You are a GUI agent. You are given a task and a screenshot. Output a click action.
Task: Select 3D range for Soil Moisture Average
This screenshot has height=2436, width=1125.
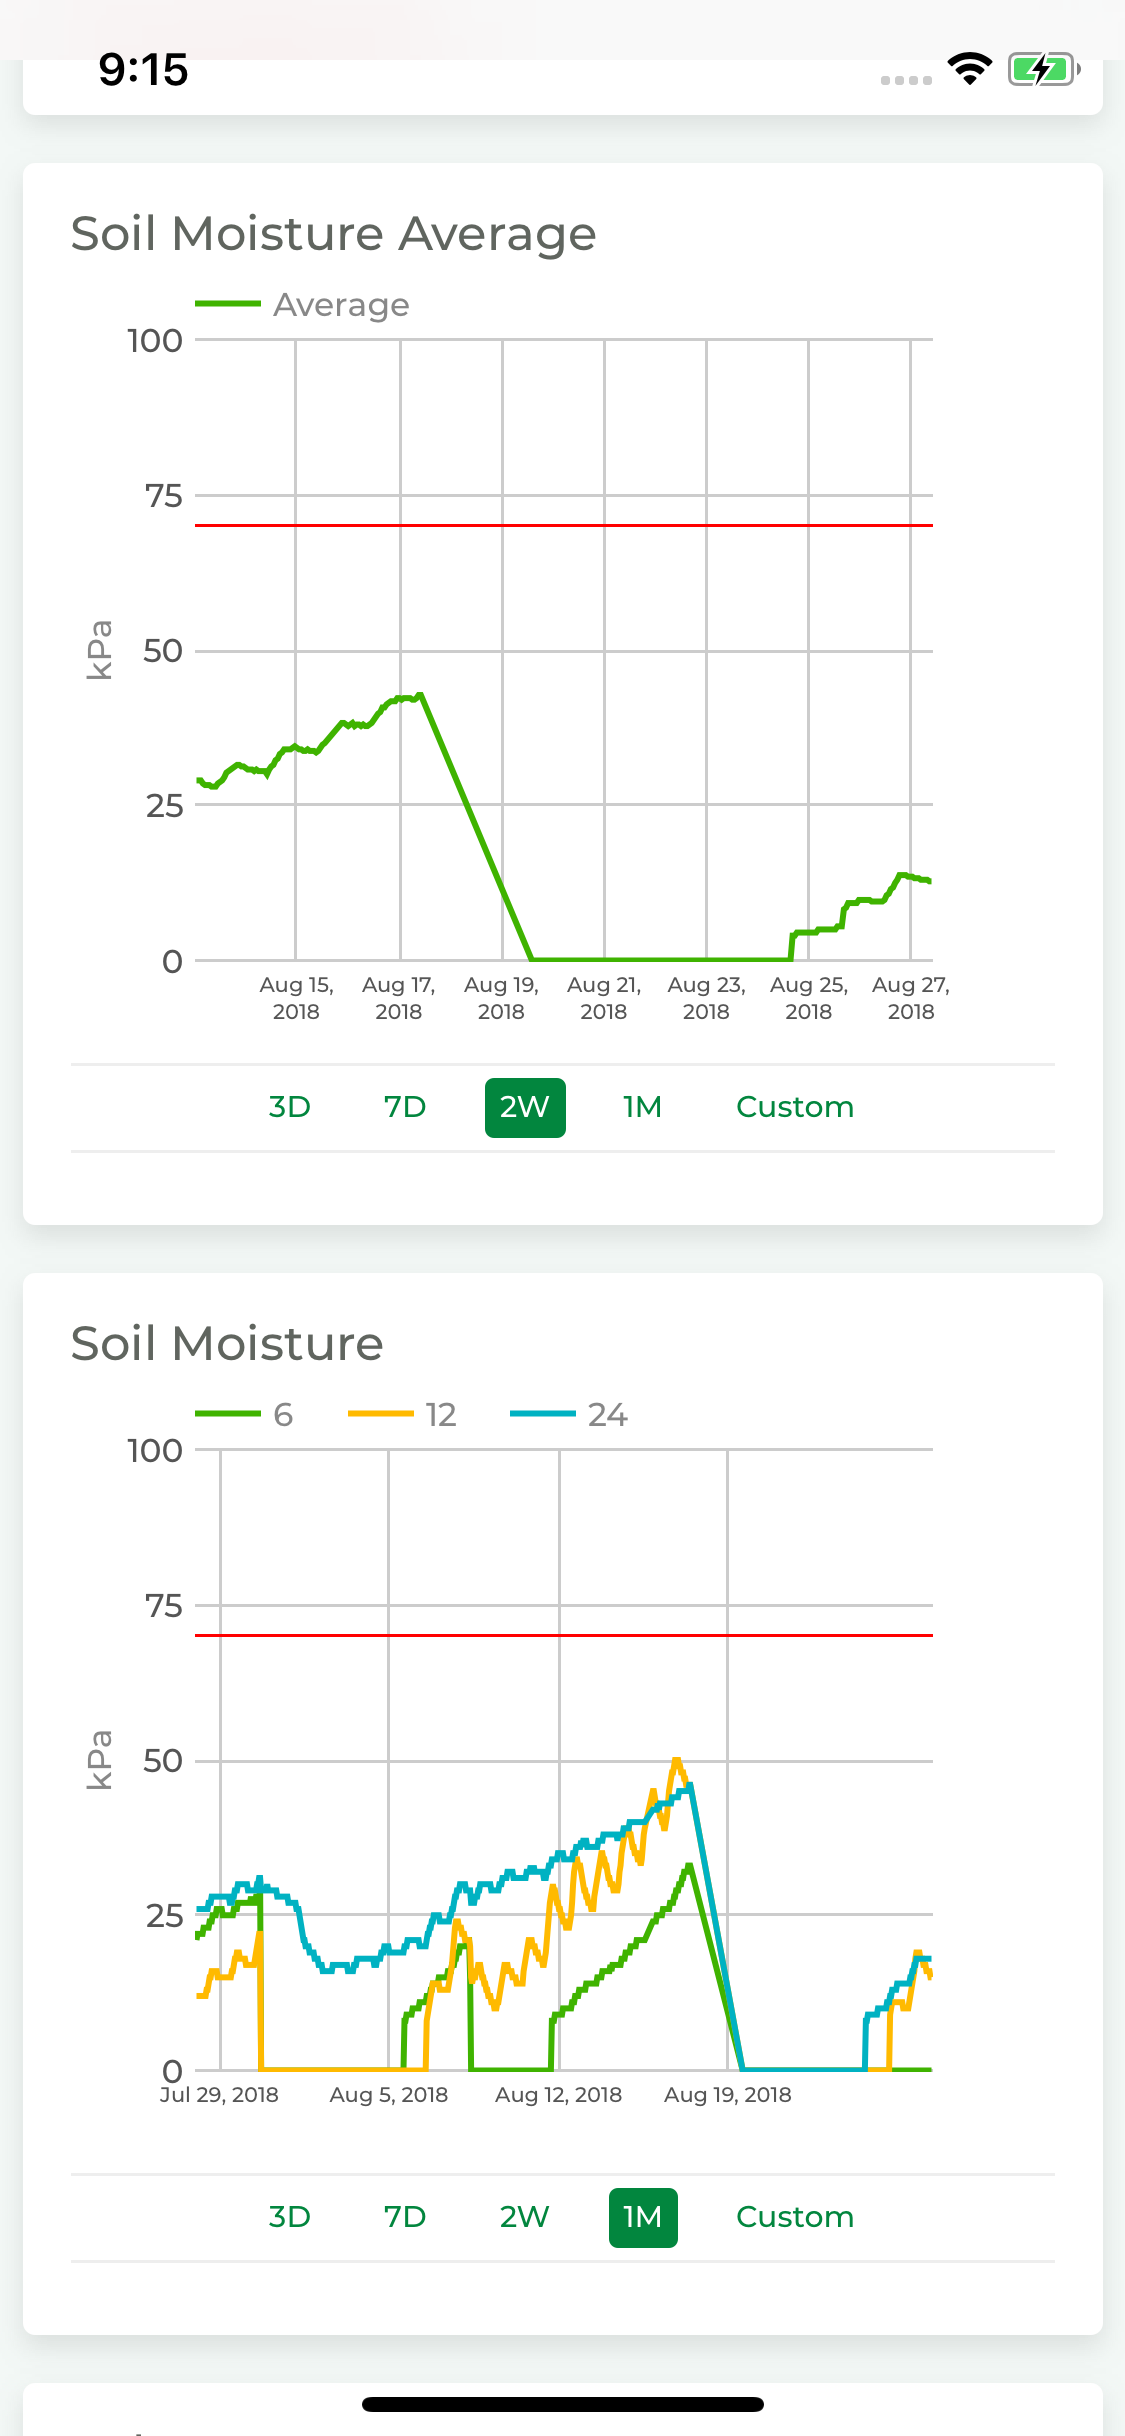[289, 1107]
